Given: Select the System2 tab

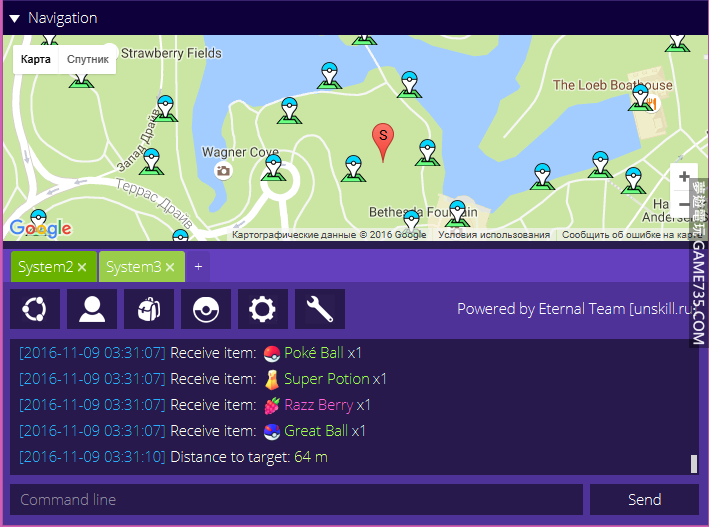Looking at the screenshot, I should tap(45, 267).
